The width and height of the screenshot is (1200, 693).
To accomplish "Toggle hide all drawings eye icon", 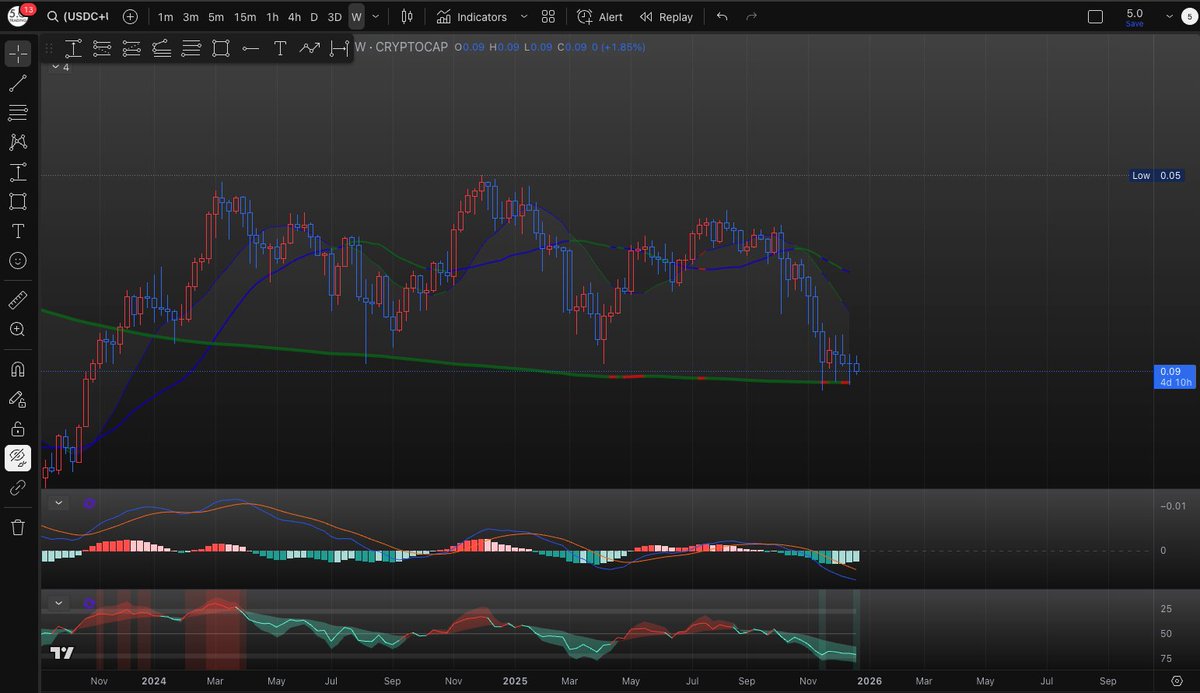I will tap(18, 458).
